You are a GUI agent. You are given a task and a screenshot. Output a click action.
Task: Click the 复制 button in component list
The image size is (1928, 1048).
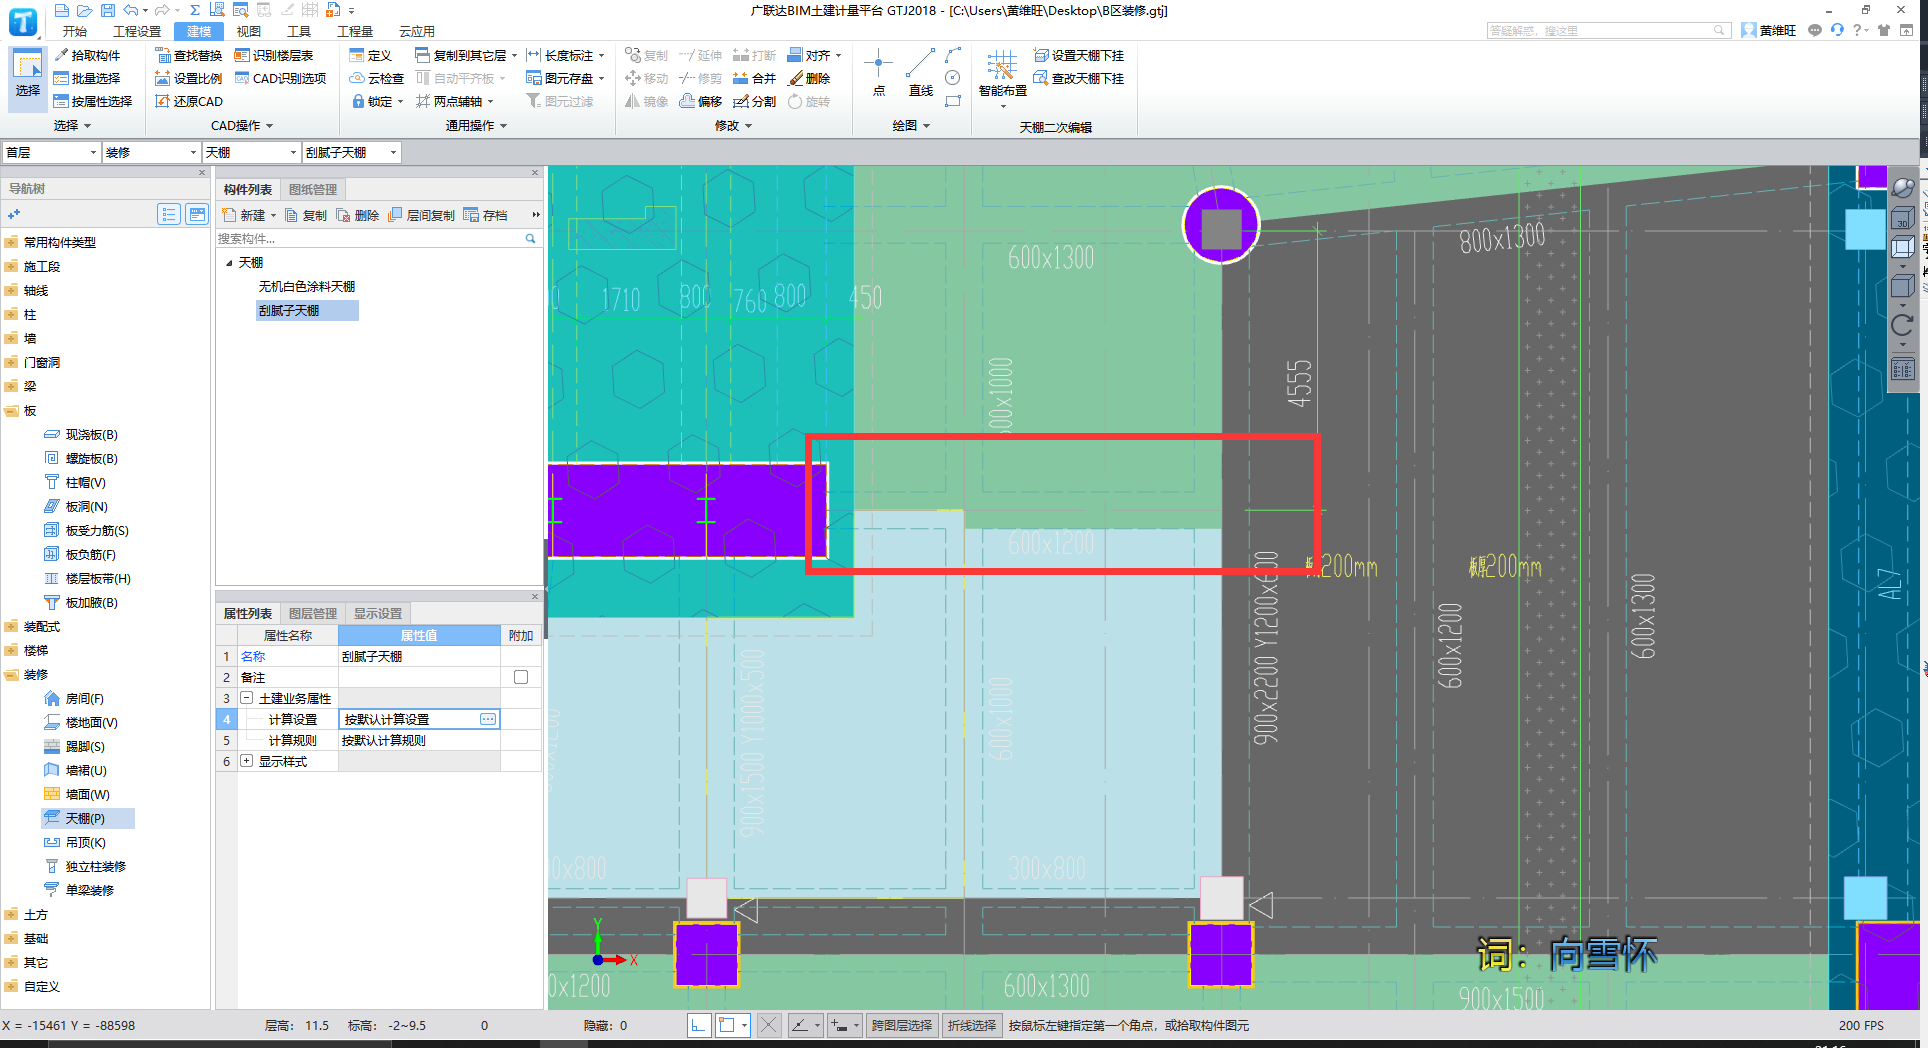pyautogui.click(x=306, y=215)
